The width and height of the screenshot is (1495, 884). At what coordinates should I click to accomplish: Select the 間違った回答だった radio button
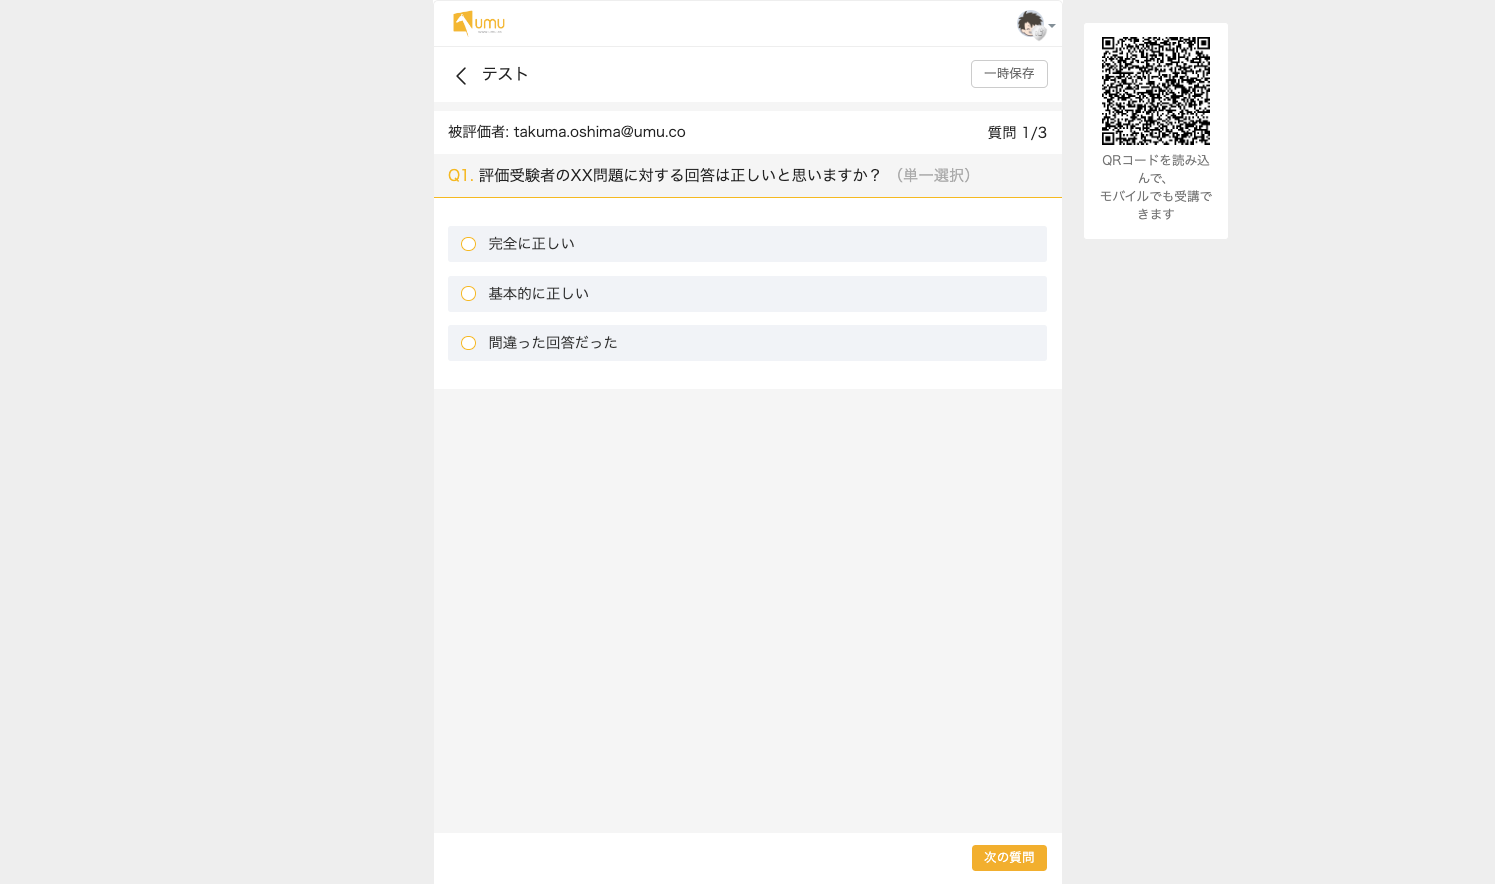[x=468, y=343]
